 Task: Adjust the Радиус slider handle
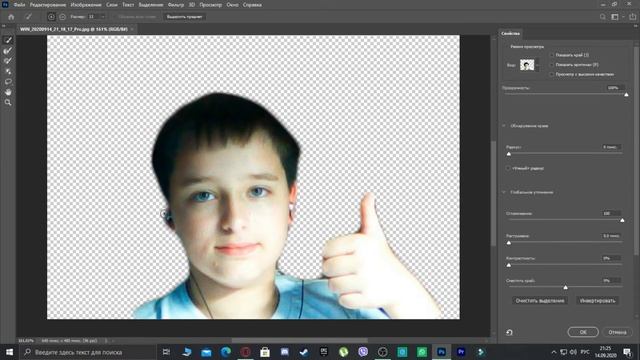tap(509, 154)
